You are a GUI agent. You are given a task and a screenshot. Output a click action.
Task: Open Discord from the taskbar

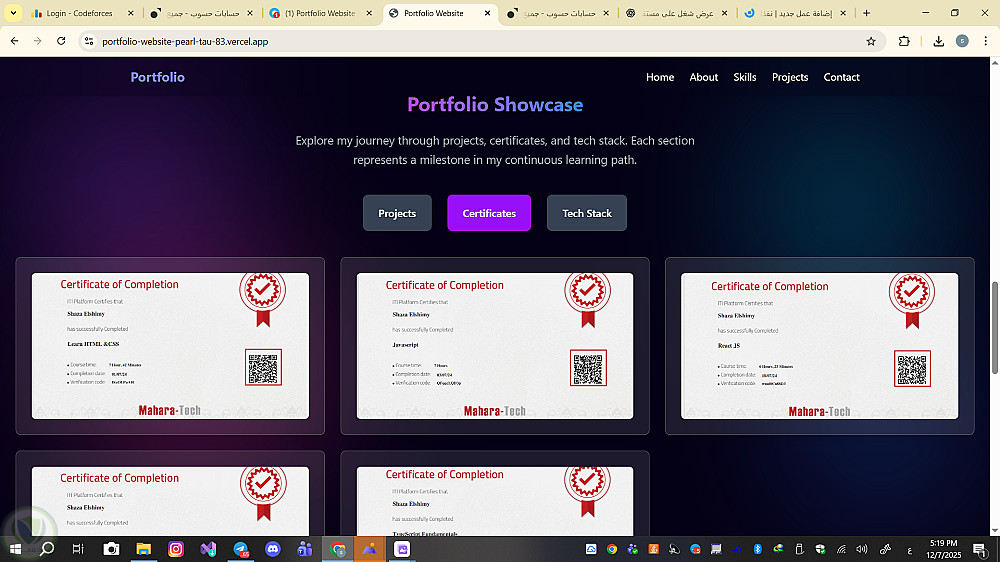(273, 549)
